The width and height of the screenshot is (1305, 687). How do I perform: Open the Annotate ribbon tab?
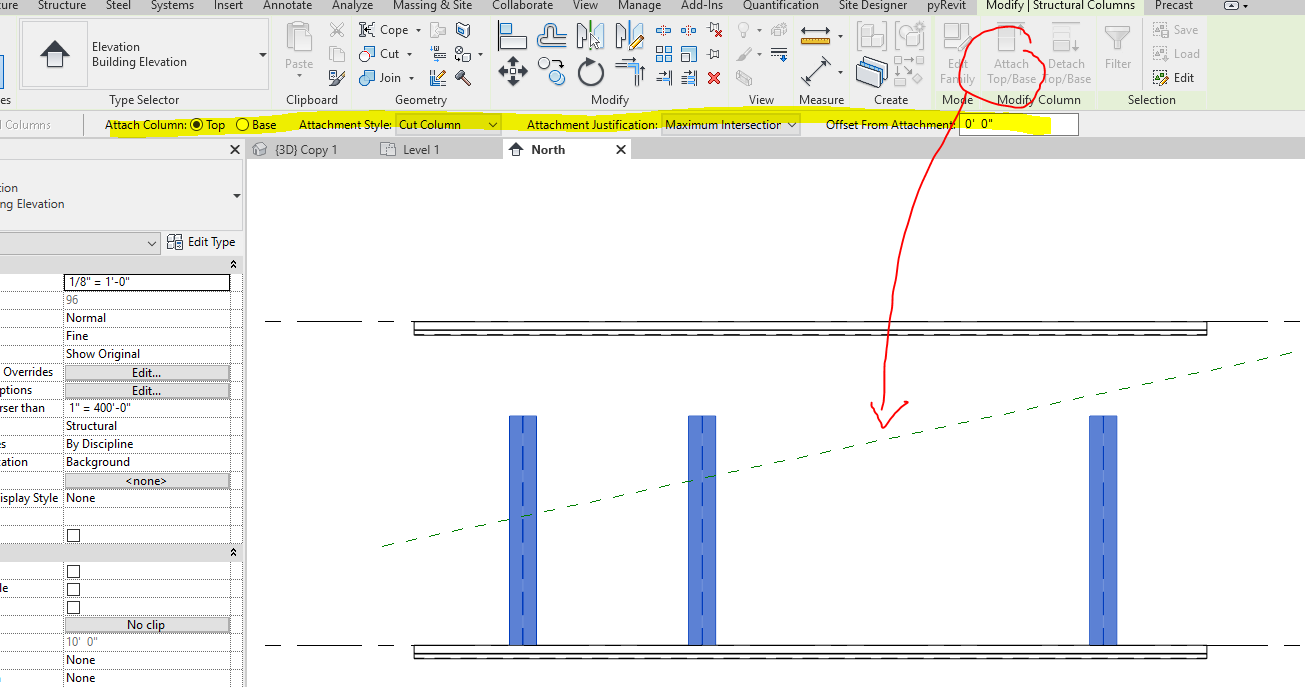coord(287,6)
